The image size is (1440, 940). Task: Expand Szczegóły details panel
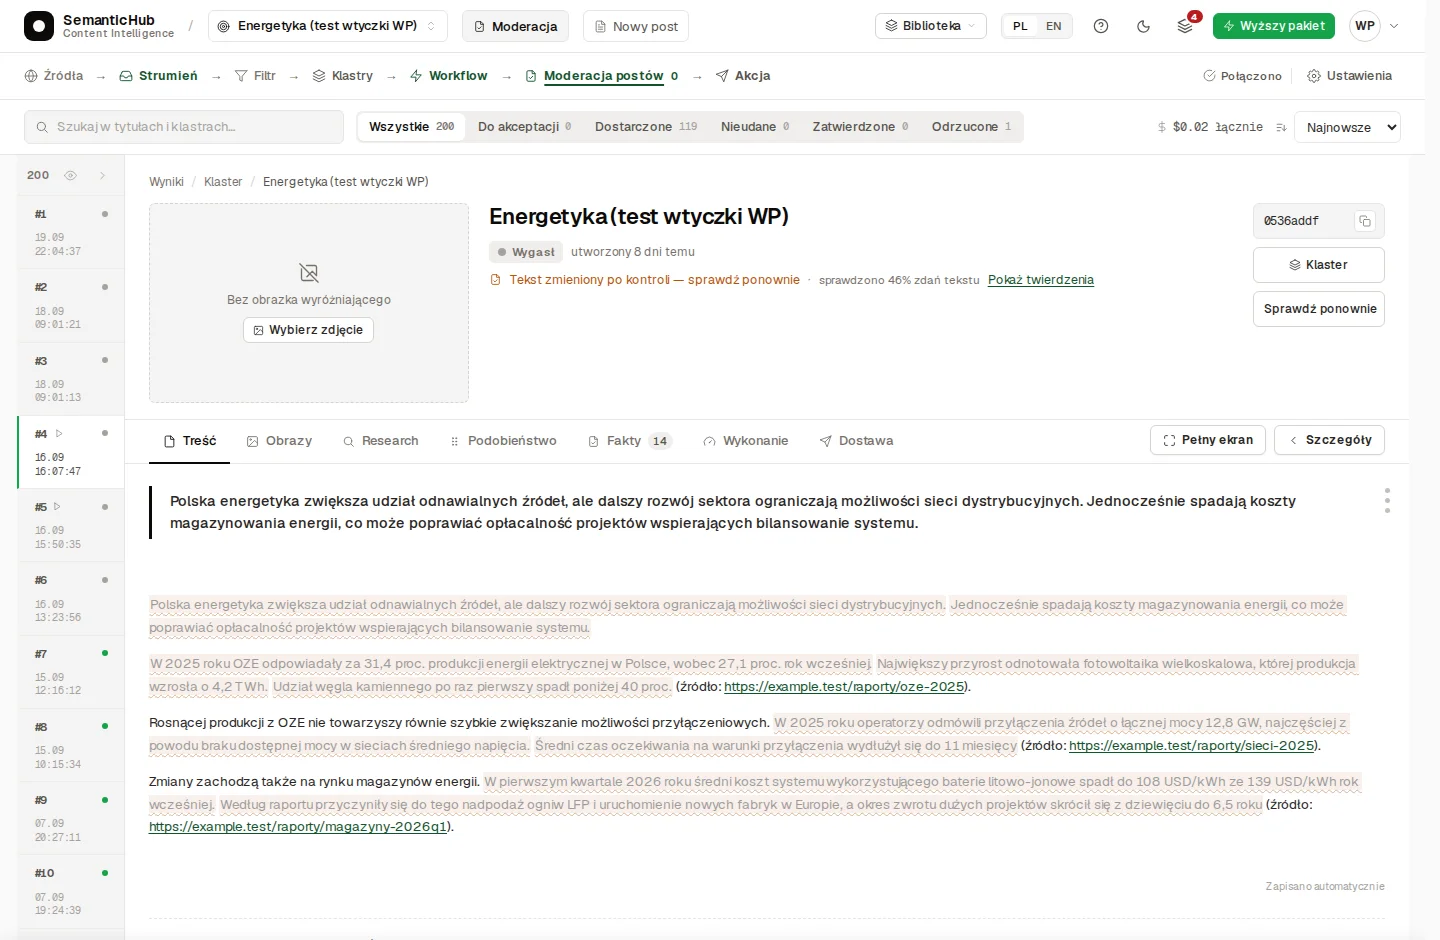(1329, 440)
